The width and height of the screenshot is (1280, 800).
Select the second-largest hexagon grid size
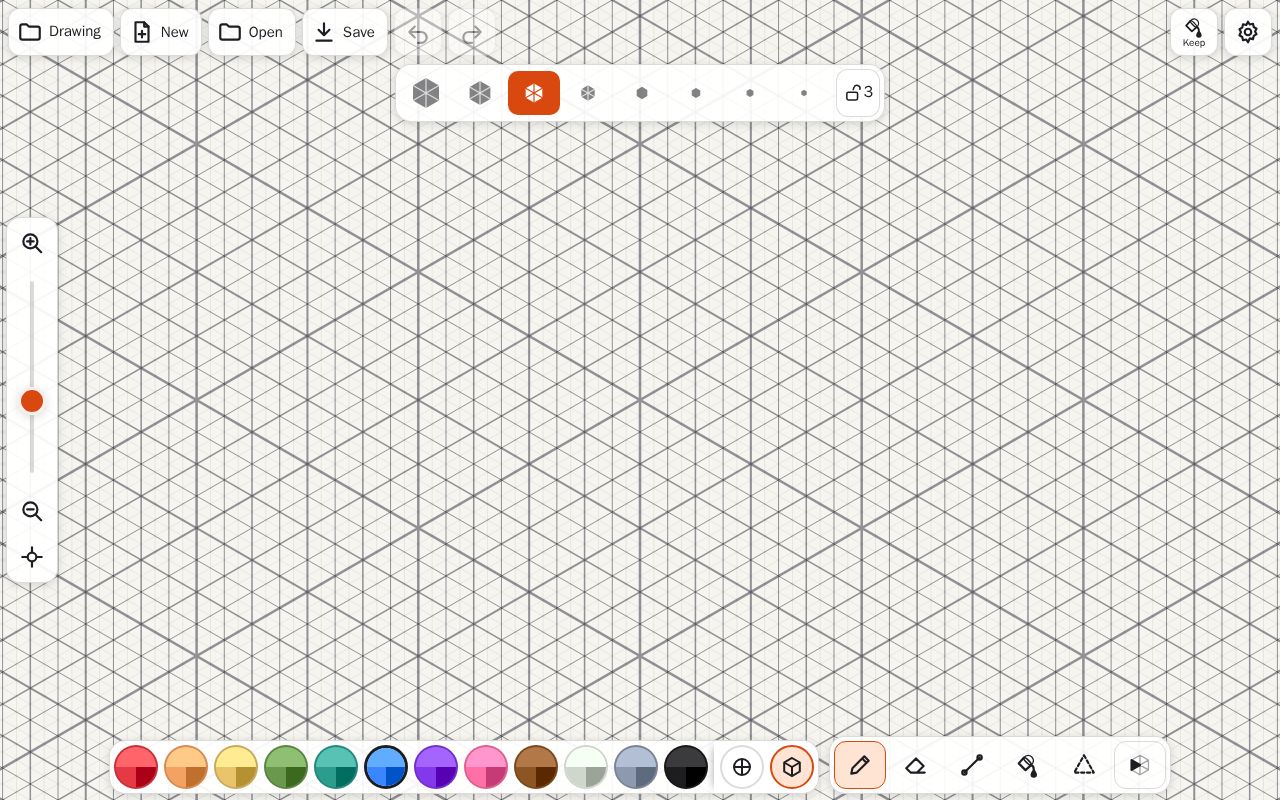click(480, 93)
